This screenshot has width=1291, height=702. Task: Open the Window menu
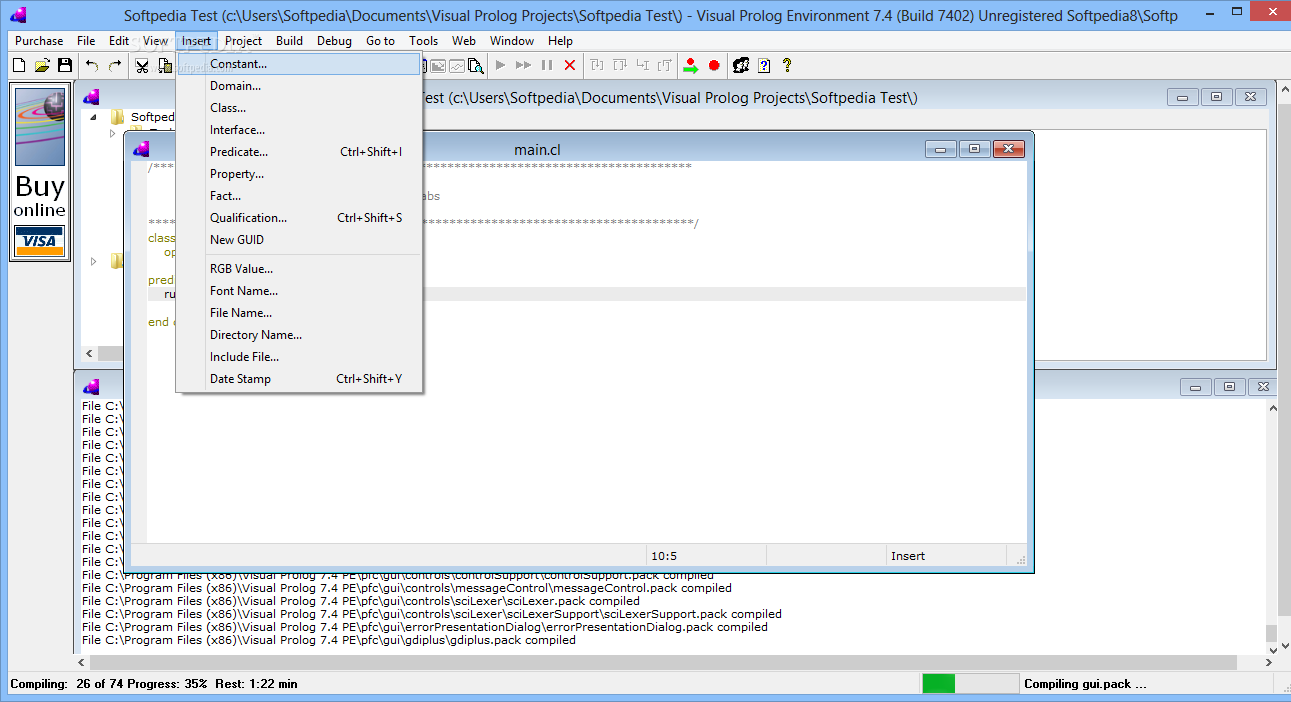click(512, 41)
